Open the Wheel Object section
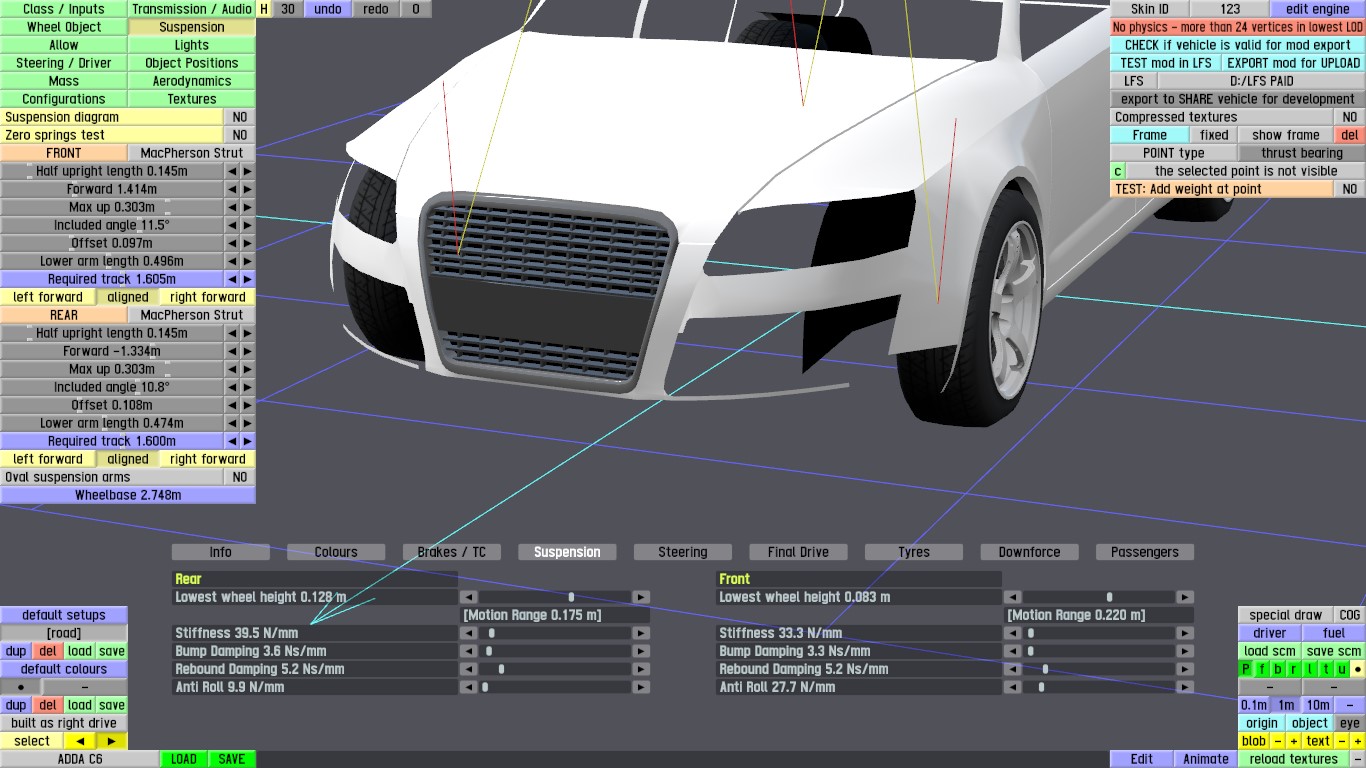This screenshot has width=1366, height=768. point(64,27)
